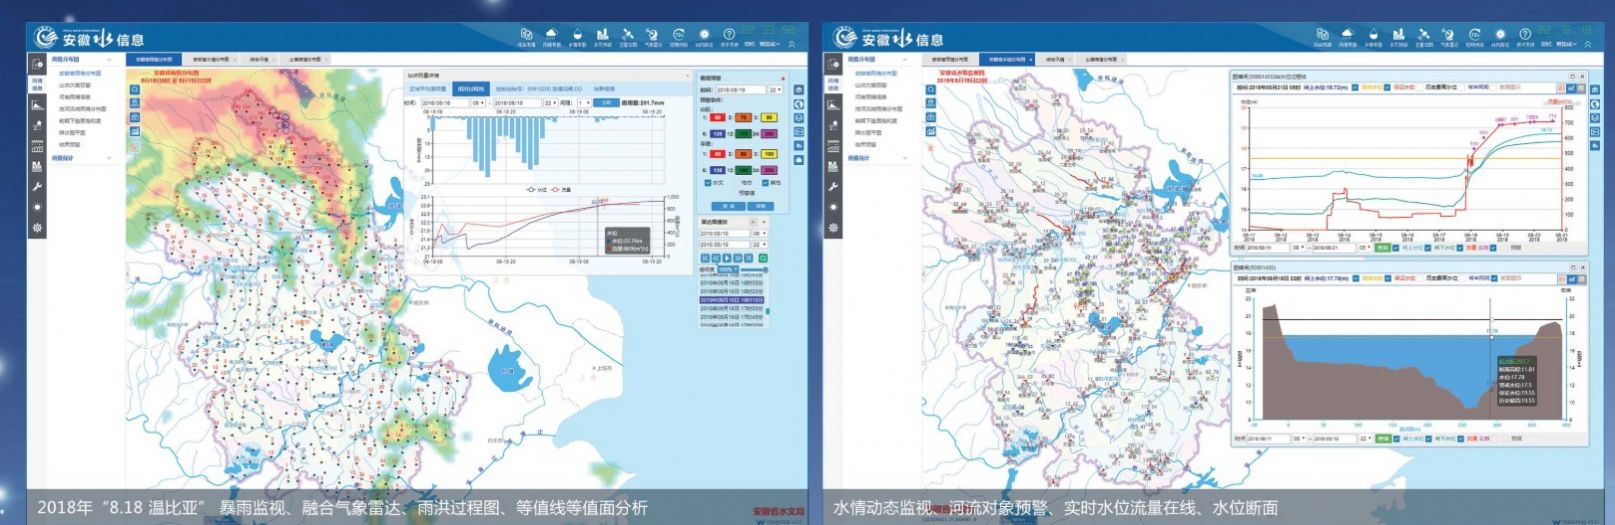
Task: Toggle the 其他 checkbox in rainstorm warning panel
Action: click(x=766, y=183)
